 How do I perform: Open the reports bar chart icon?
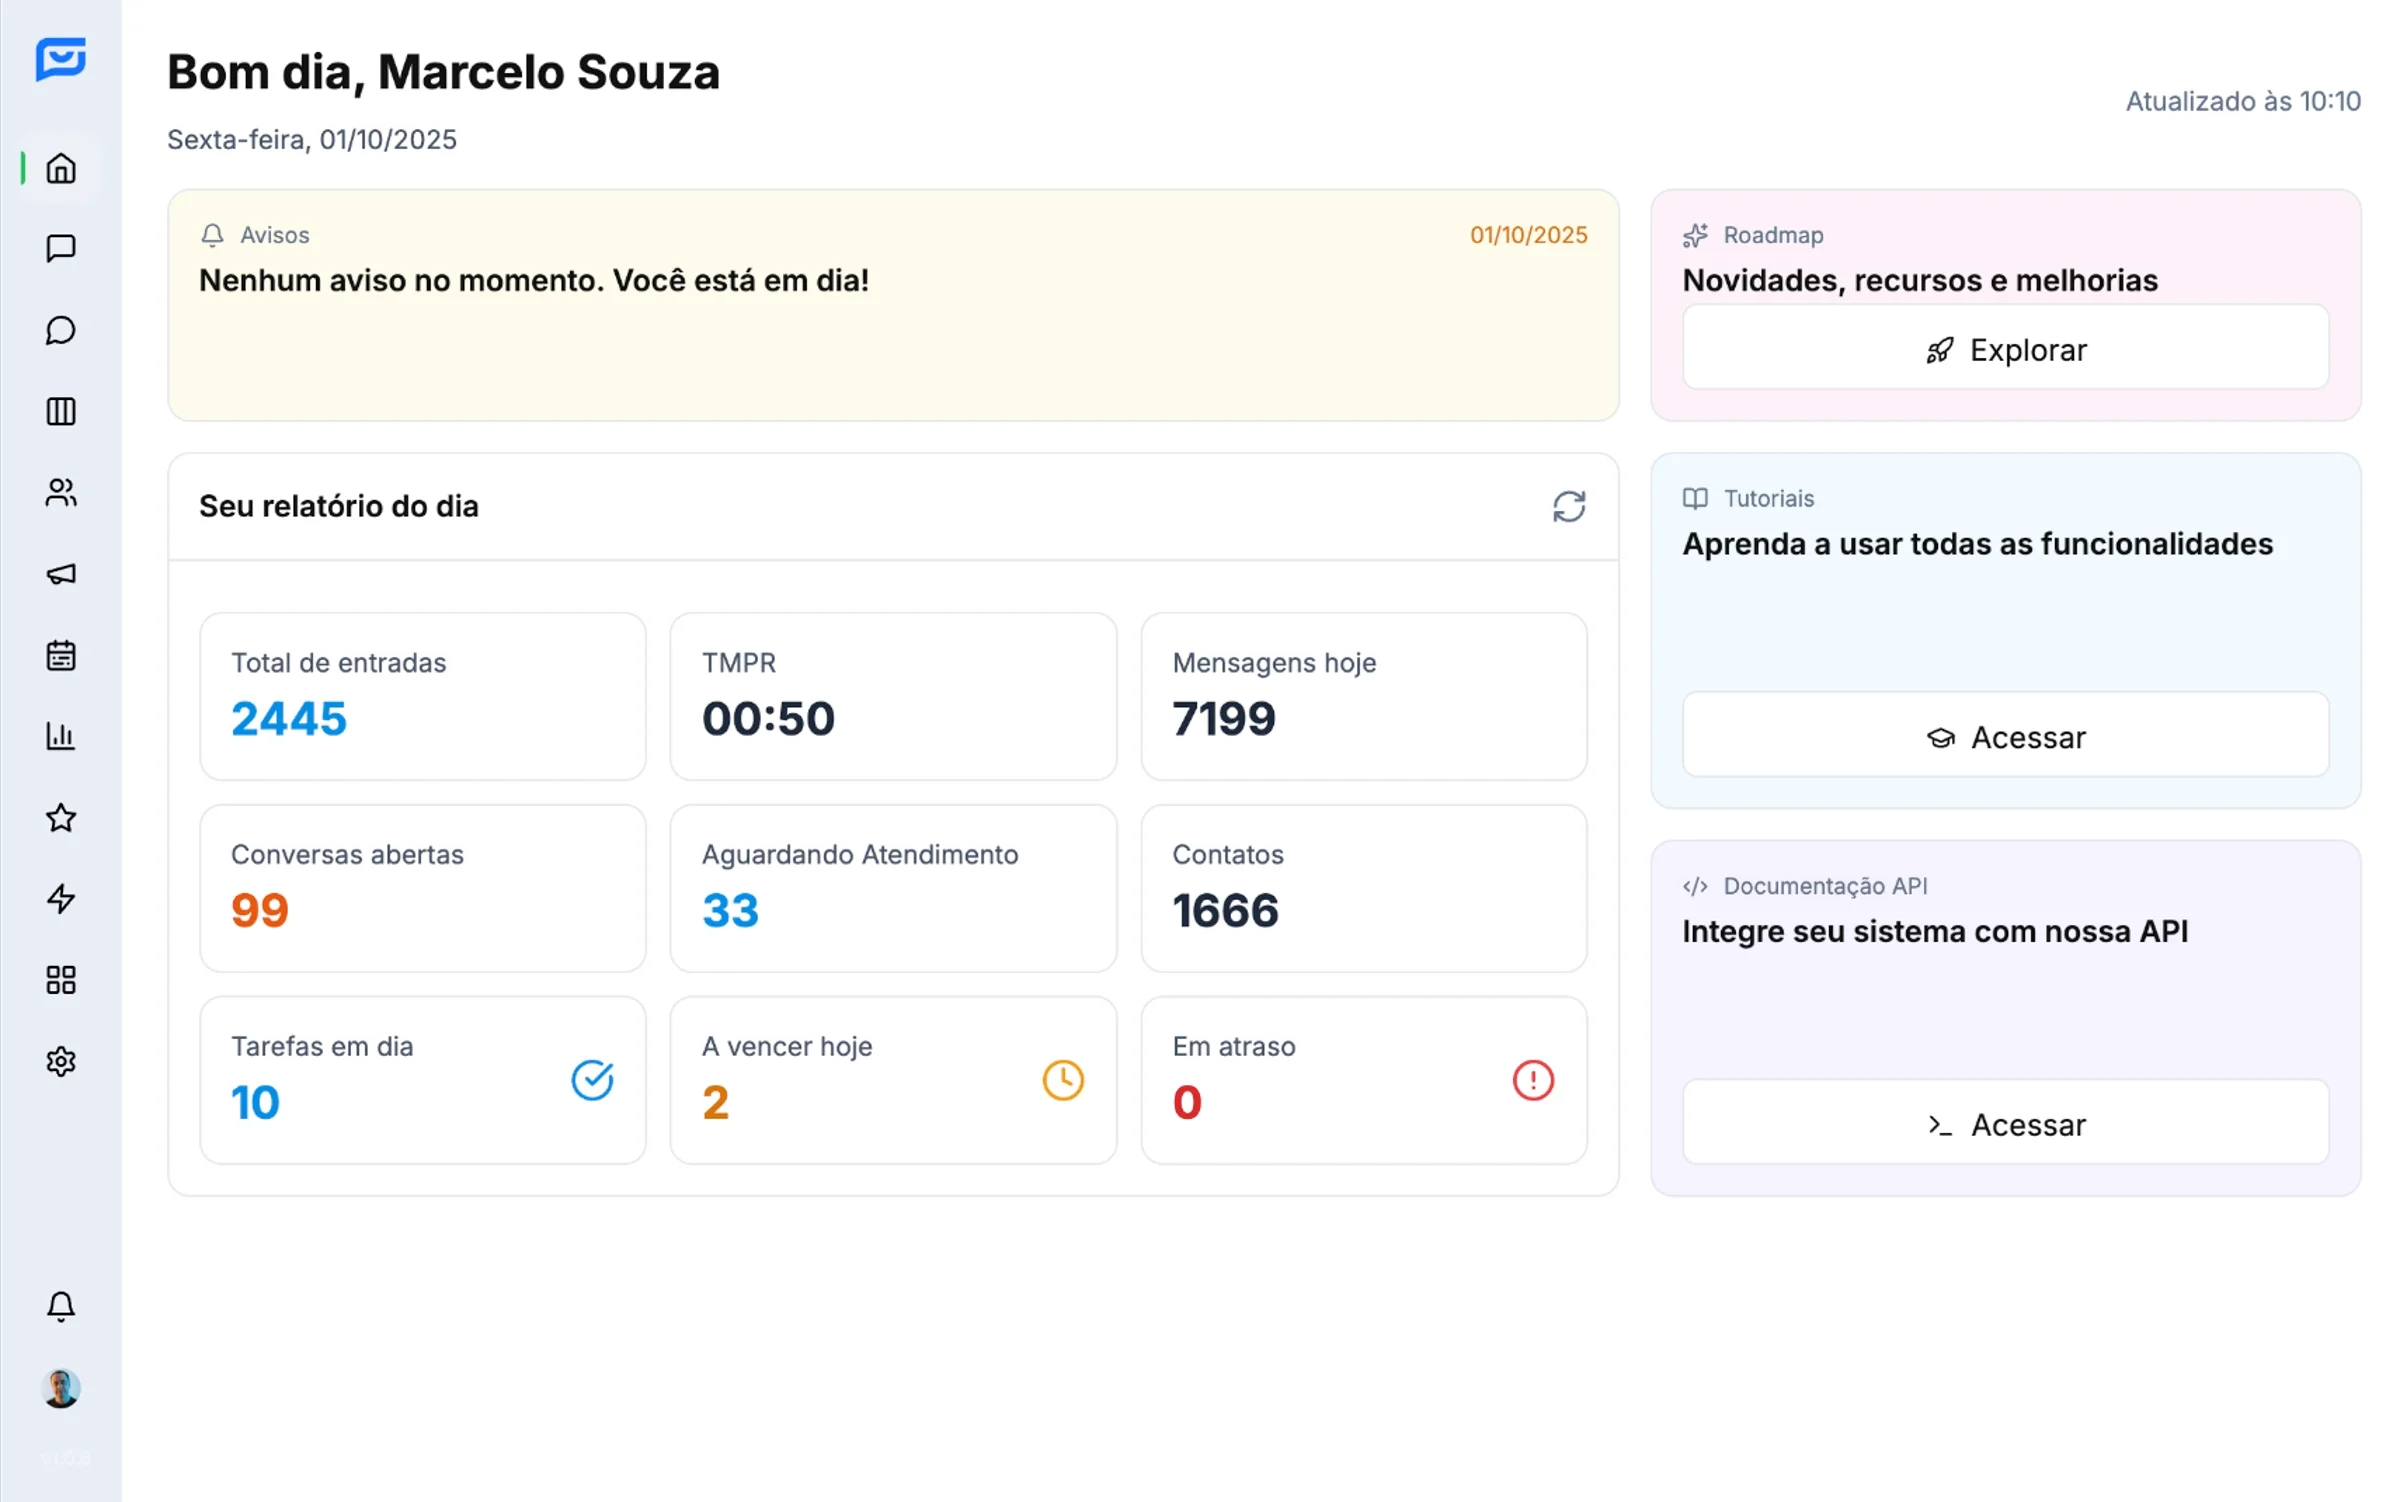pos(61,736)
